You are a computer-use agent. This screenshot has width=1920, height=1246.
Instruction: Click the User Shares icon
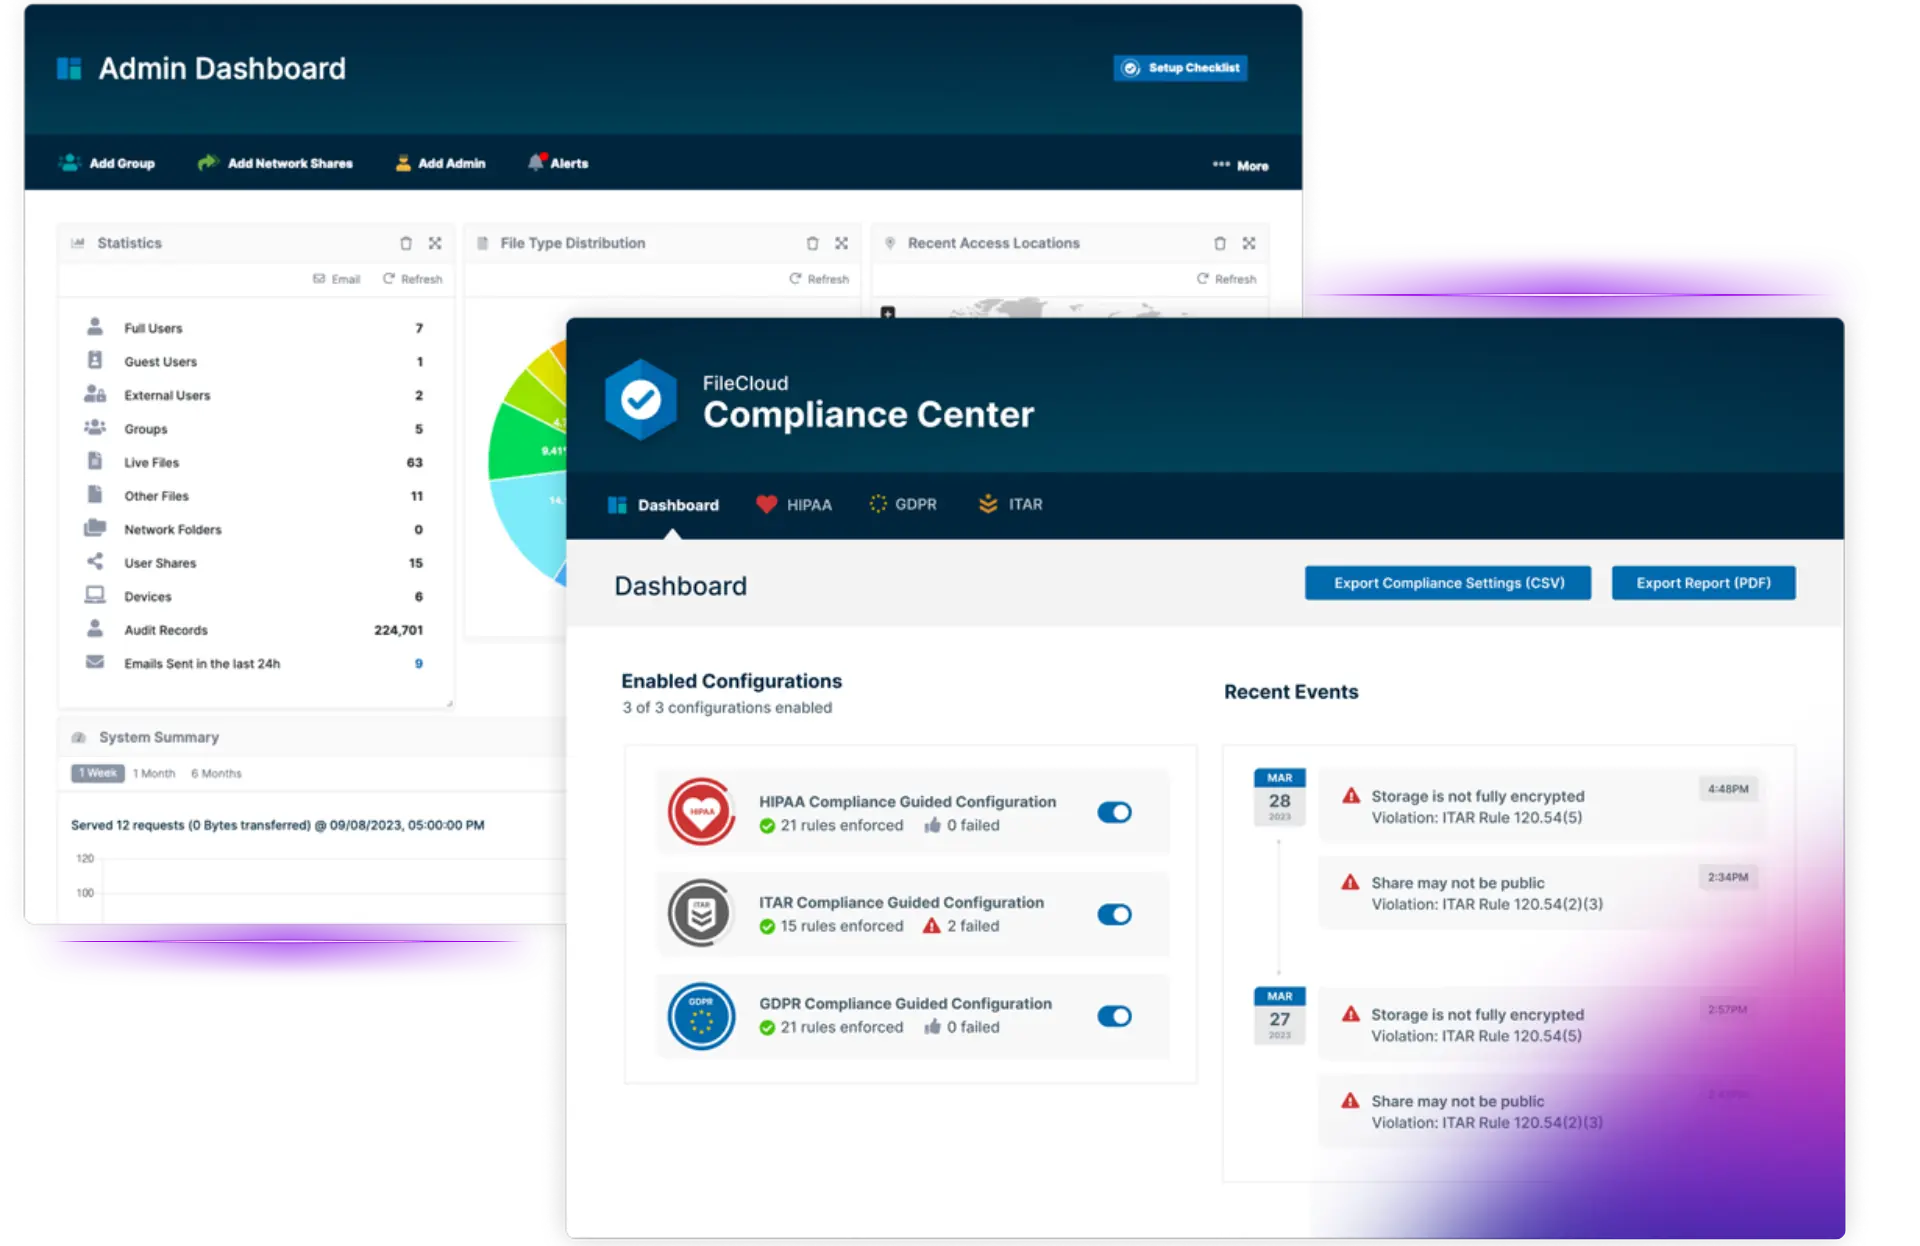point(95,562)
